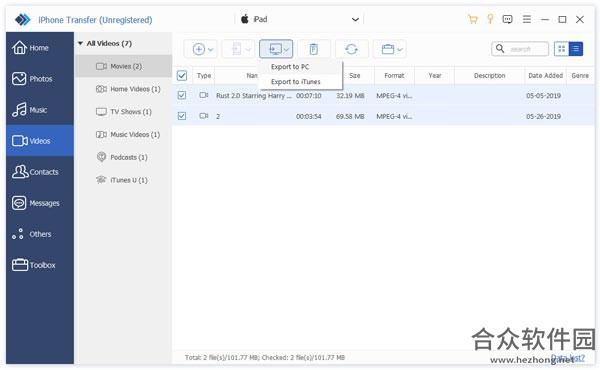Open the Add button dropdown arrow

point(211,49)
